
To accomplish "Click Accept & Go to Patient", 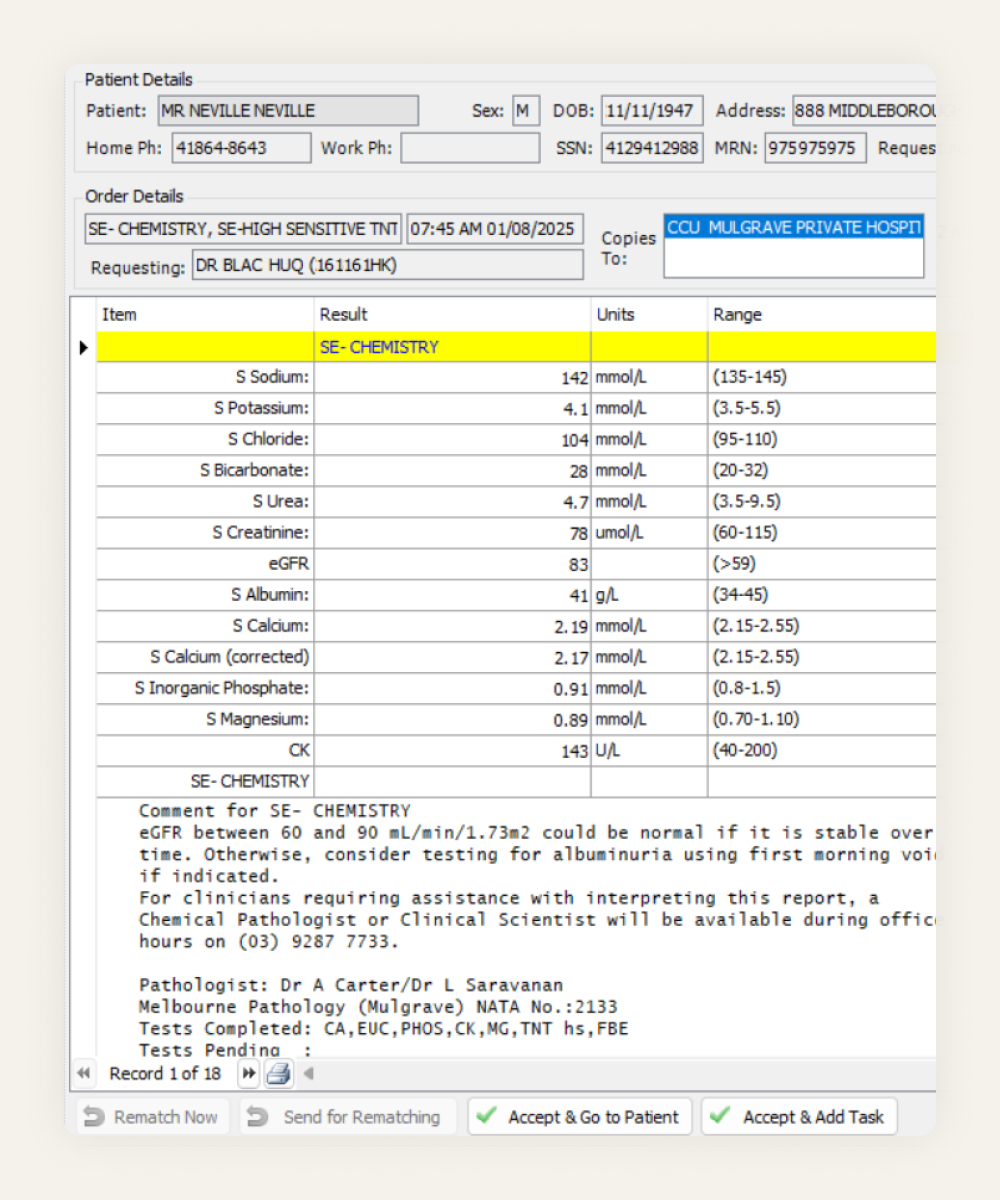I will pyautogui.click(x=580, y=1117).
